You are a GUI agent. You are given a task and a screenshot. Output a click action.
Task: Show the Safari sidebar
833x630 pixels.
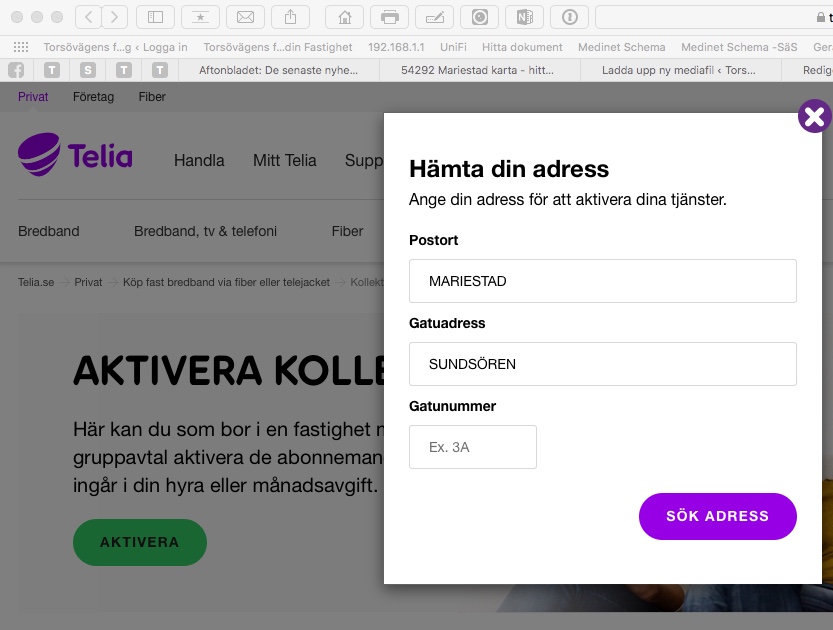[x=155, y=18]
